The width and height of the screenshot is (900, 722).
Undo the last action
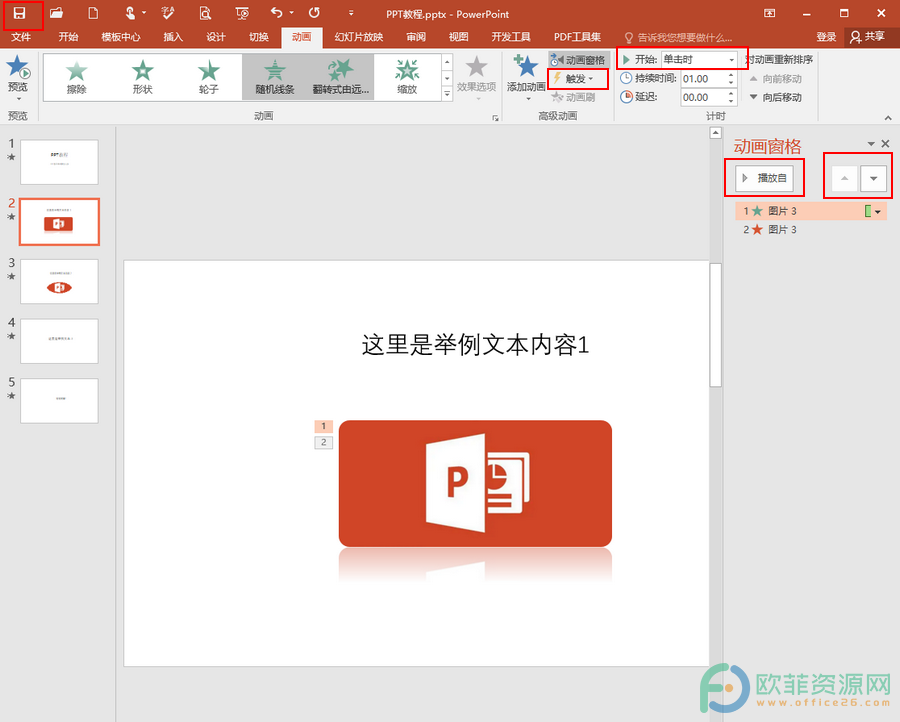277,13
